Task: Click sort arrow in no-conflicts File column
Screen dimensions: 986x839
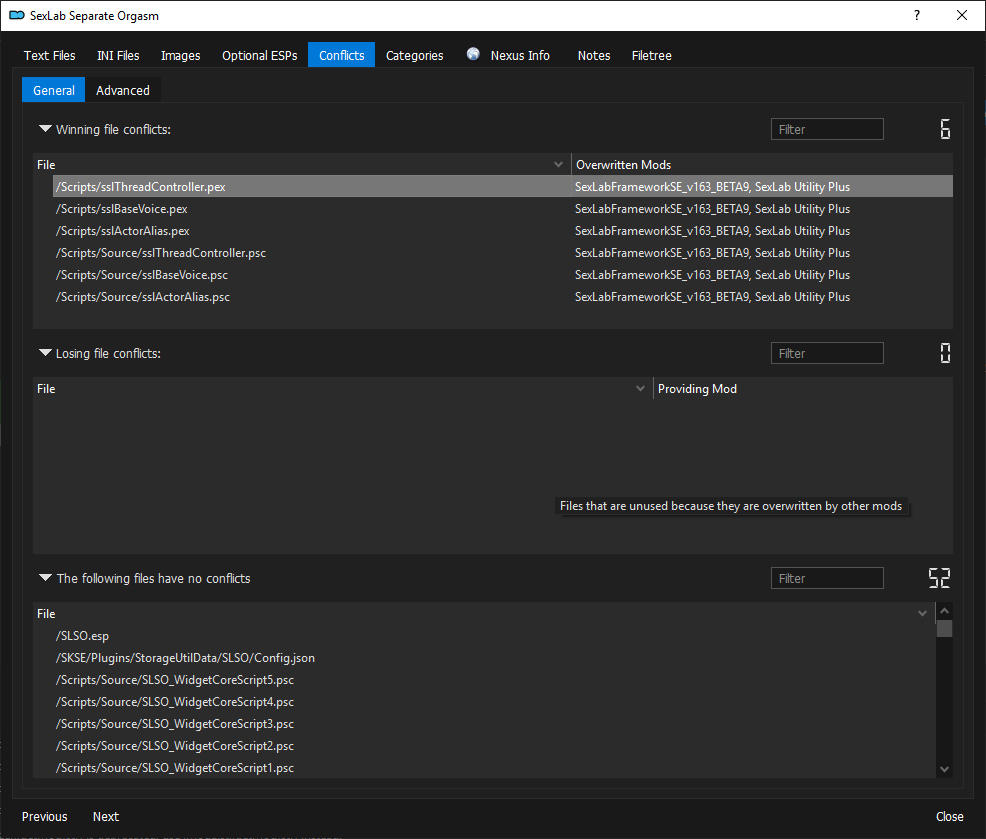Action: pyautogui.click(x=922, y=613)
